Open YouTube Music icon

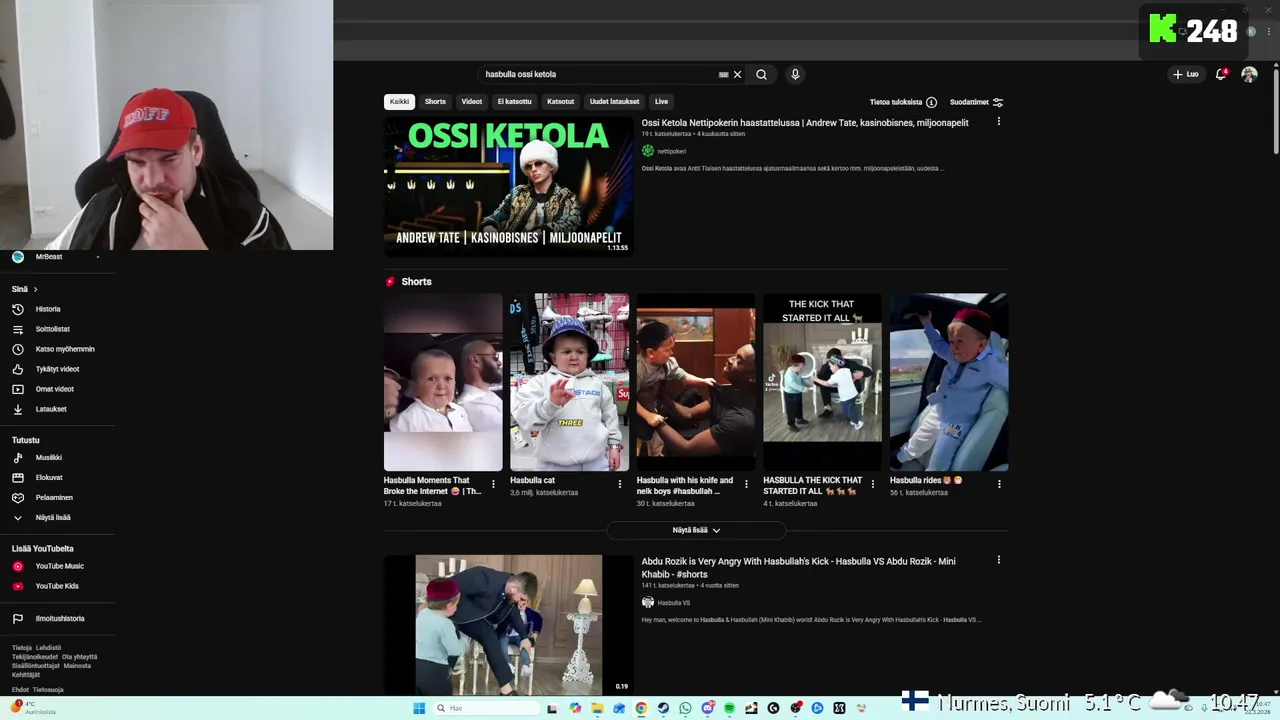tap(17, 566)
